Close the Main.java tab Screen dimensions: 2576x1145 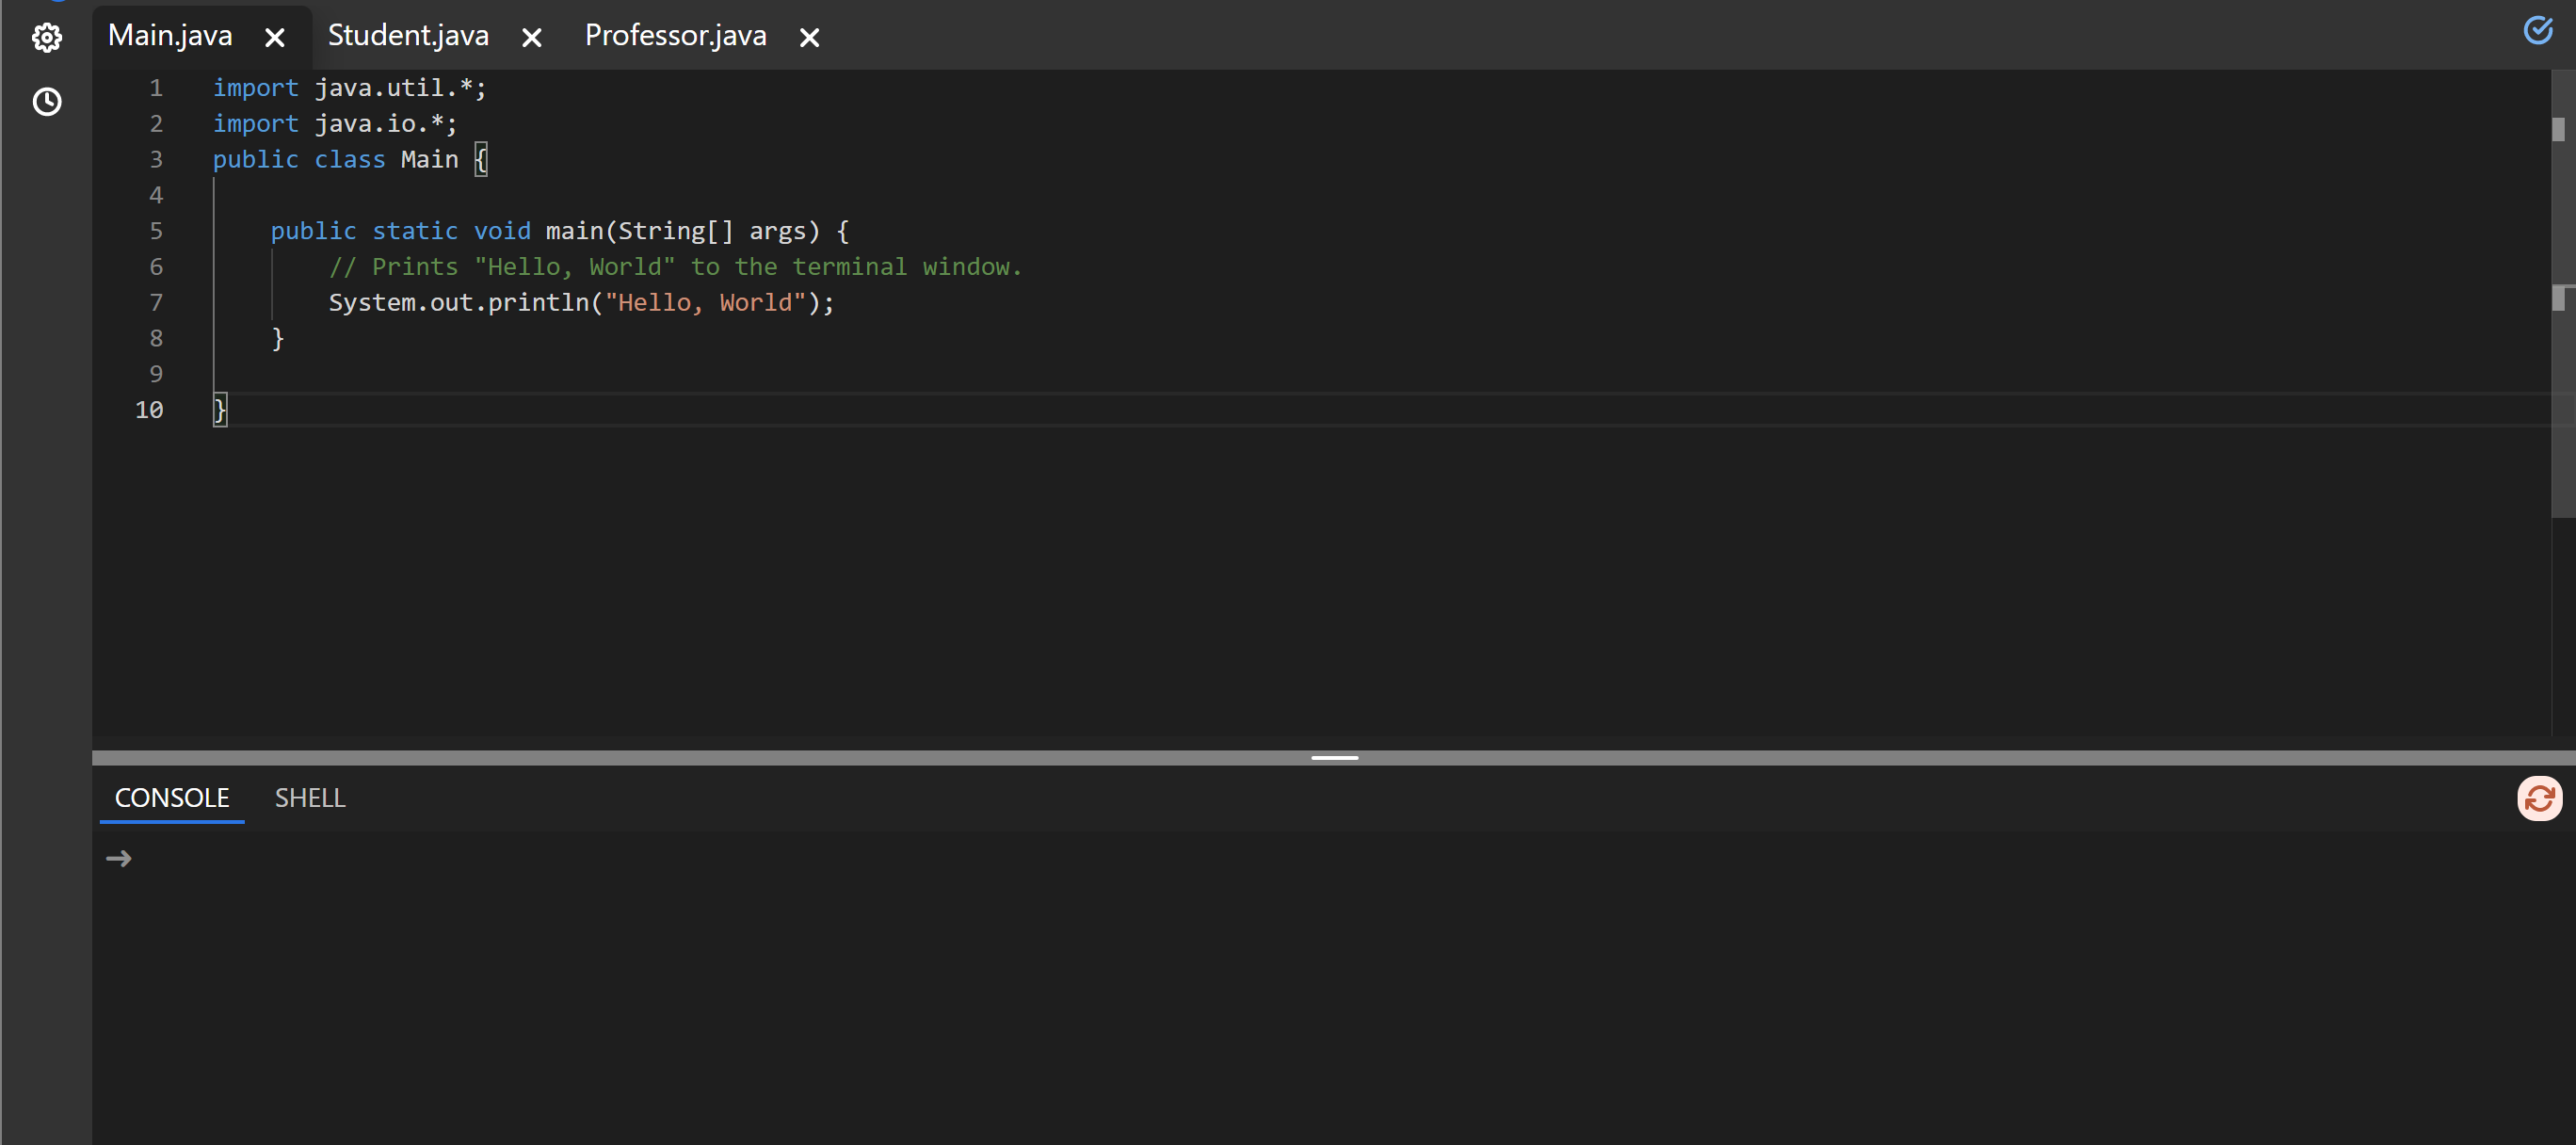(275, 38)
